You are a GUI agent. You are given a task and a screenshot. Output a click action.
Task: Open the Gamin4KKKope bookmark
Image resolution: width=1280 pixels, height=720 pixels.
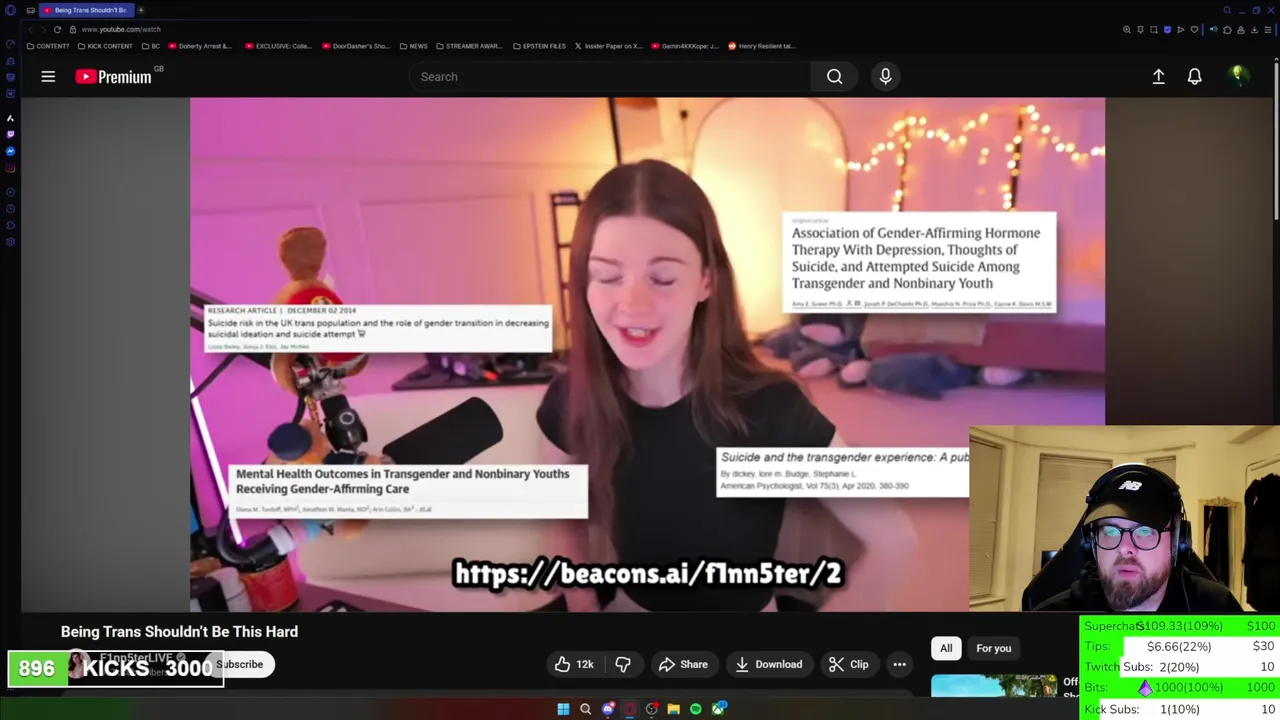(684, 46)
